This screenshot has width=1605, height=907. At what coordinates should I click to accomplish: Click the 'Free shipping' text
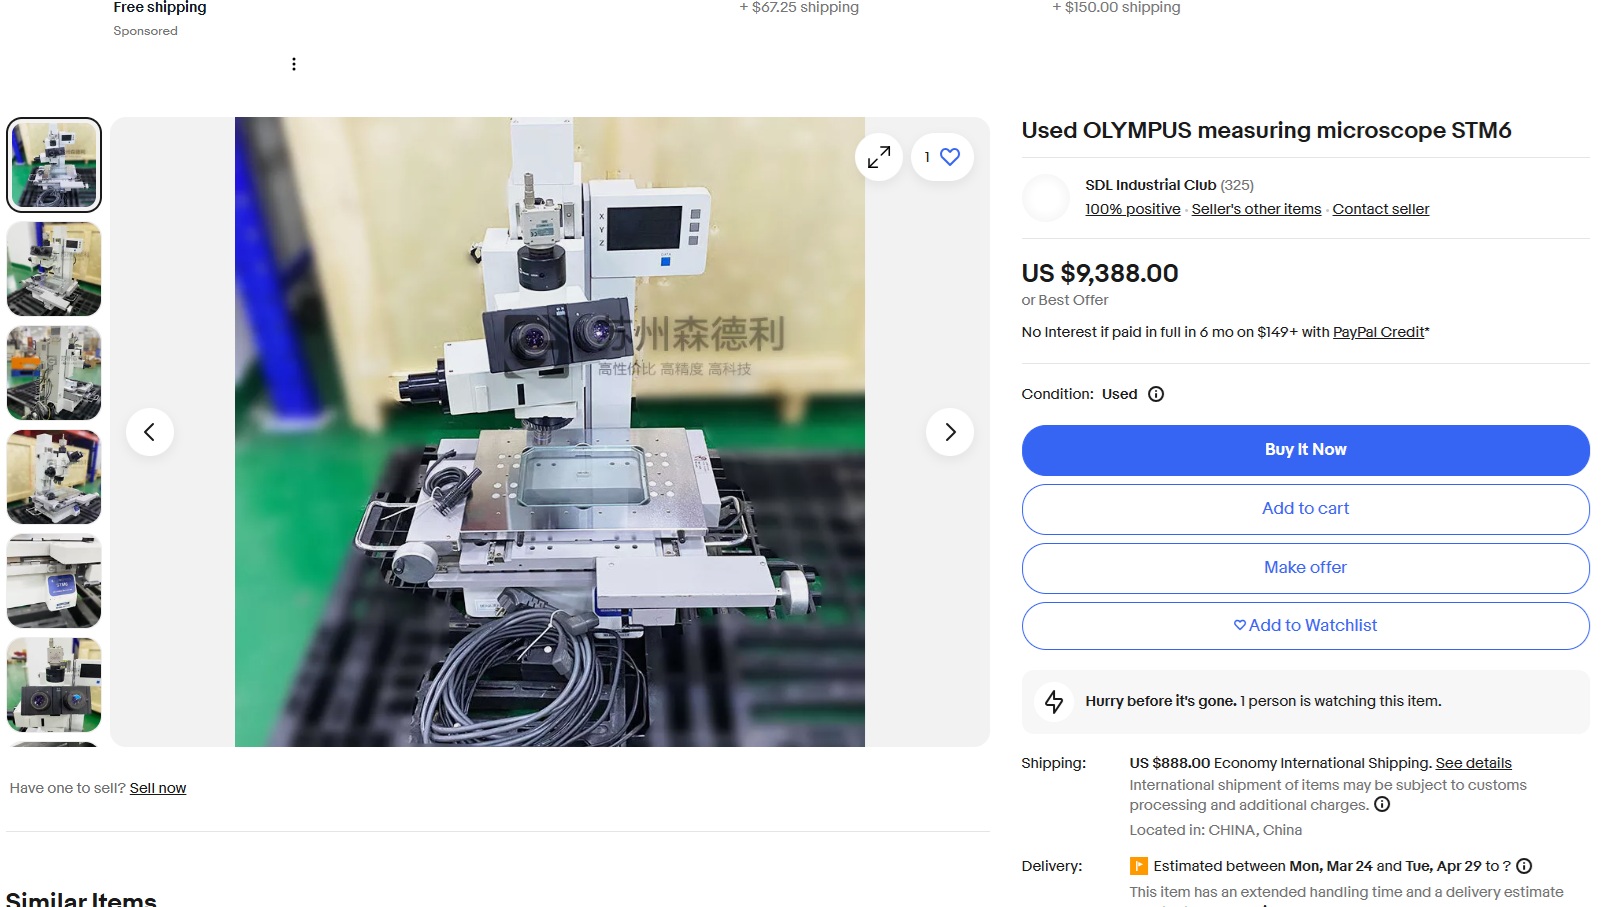(x=160, y=8)
